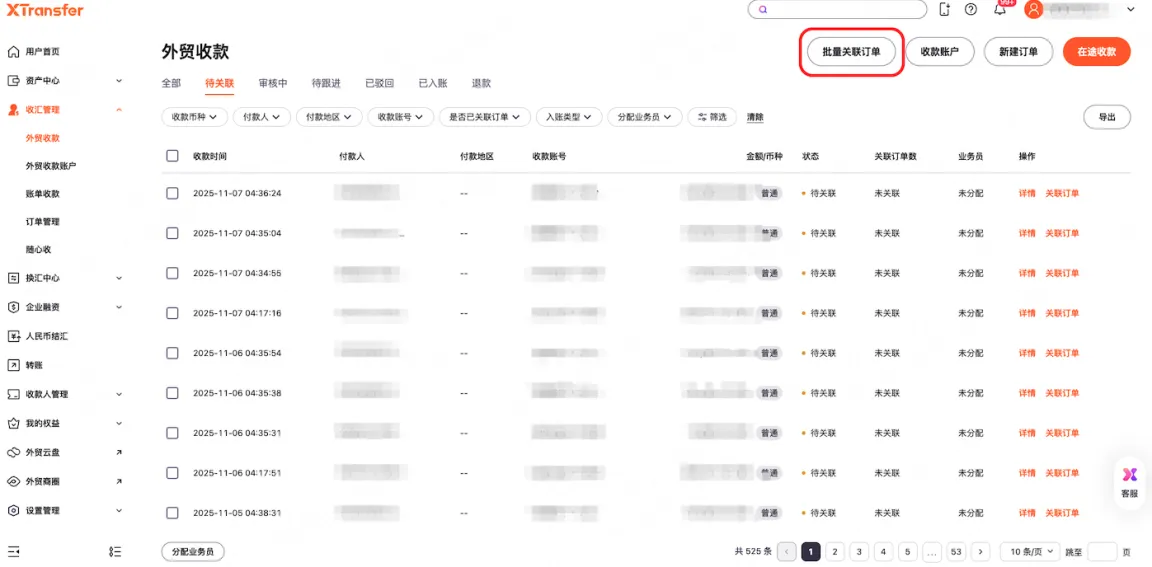Click the 批量关联订单 button
This screenshot has height=567, width=1152.
click(x=852, y=51)
